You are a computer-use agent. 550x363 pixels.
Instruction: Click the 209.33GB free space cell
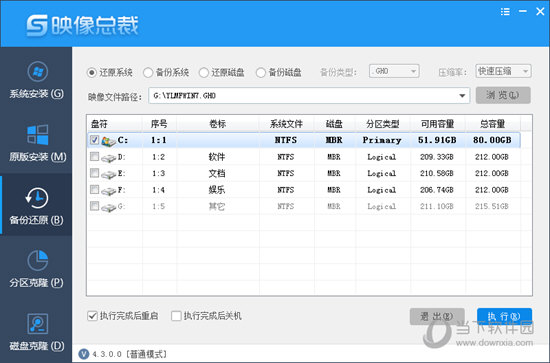click(x=437, y=157)
